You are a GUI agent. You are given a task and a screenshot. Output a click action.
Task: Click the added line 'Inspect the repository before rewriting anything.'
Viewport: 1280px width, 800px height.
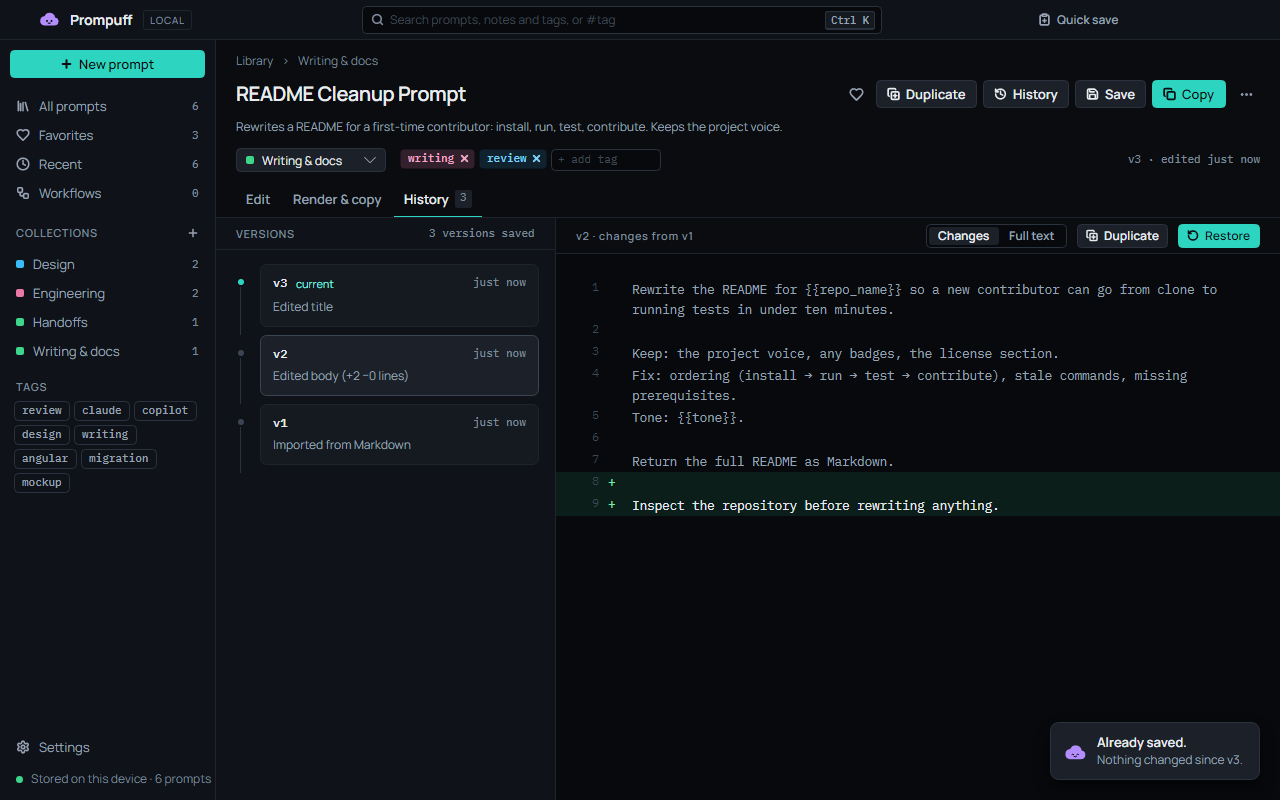click(x=815, y=505)
